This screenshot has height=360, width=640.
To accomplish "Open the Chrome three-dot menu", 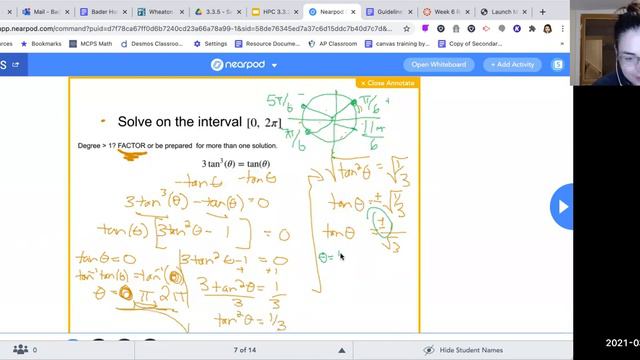I will point(562,29).
